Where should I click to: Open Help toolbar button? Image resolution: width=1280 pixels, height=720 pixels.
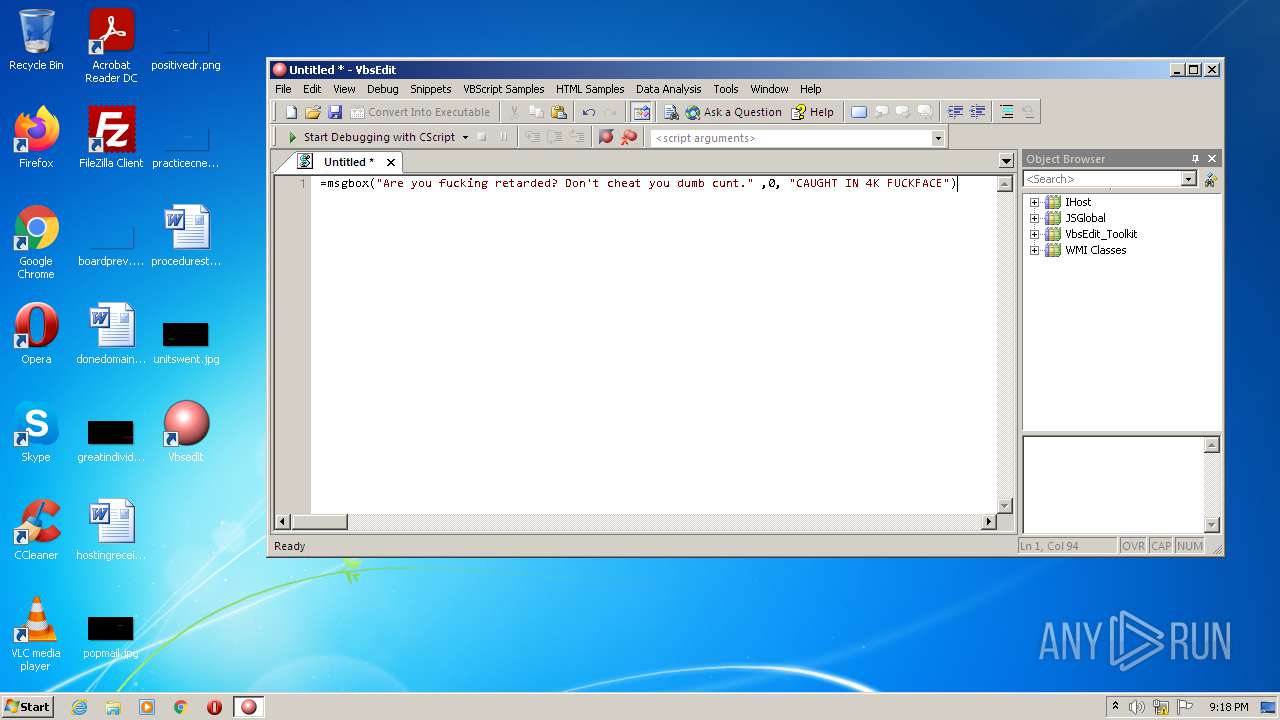coord(812,112)
